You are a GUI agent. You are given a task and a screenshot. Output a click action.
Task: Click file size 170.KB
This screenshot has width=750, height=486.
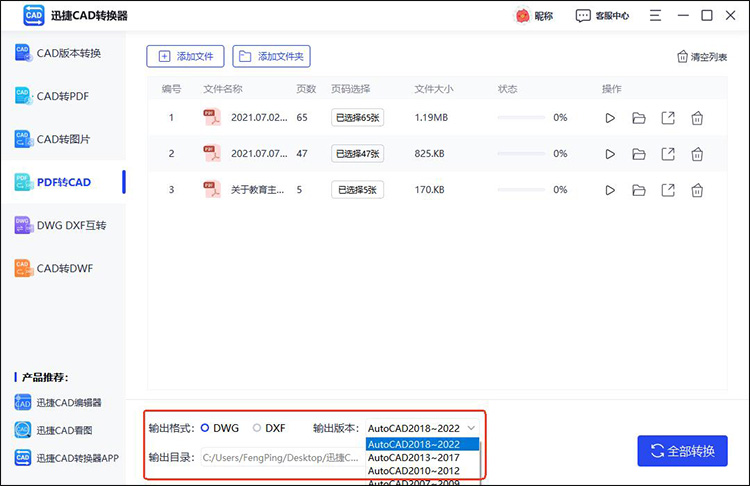(430, 190)
